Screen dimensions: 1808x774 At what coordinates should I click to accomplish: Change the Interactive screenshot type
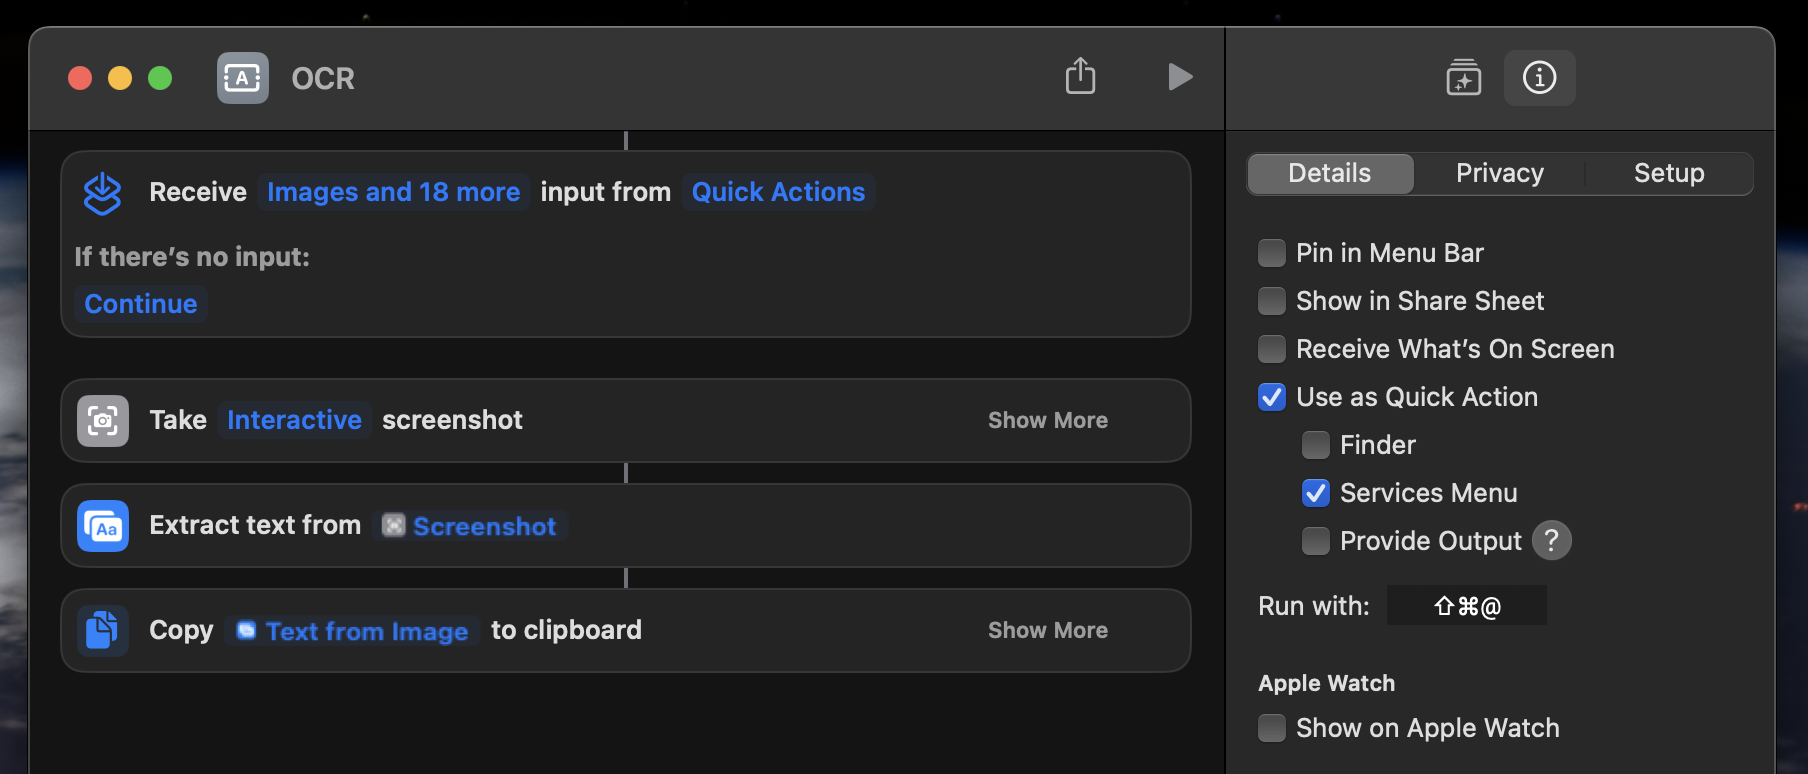point(294,420)
